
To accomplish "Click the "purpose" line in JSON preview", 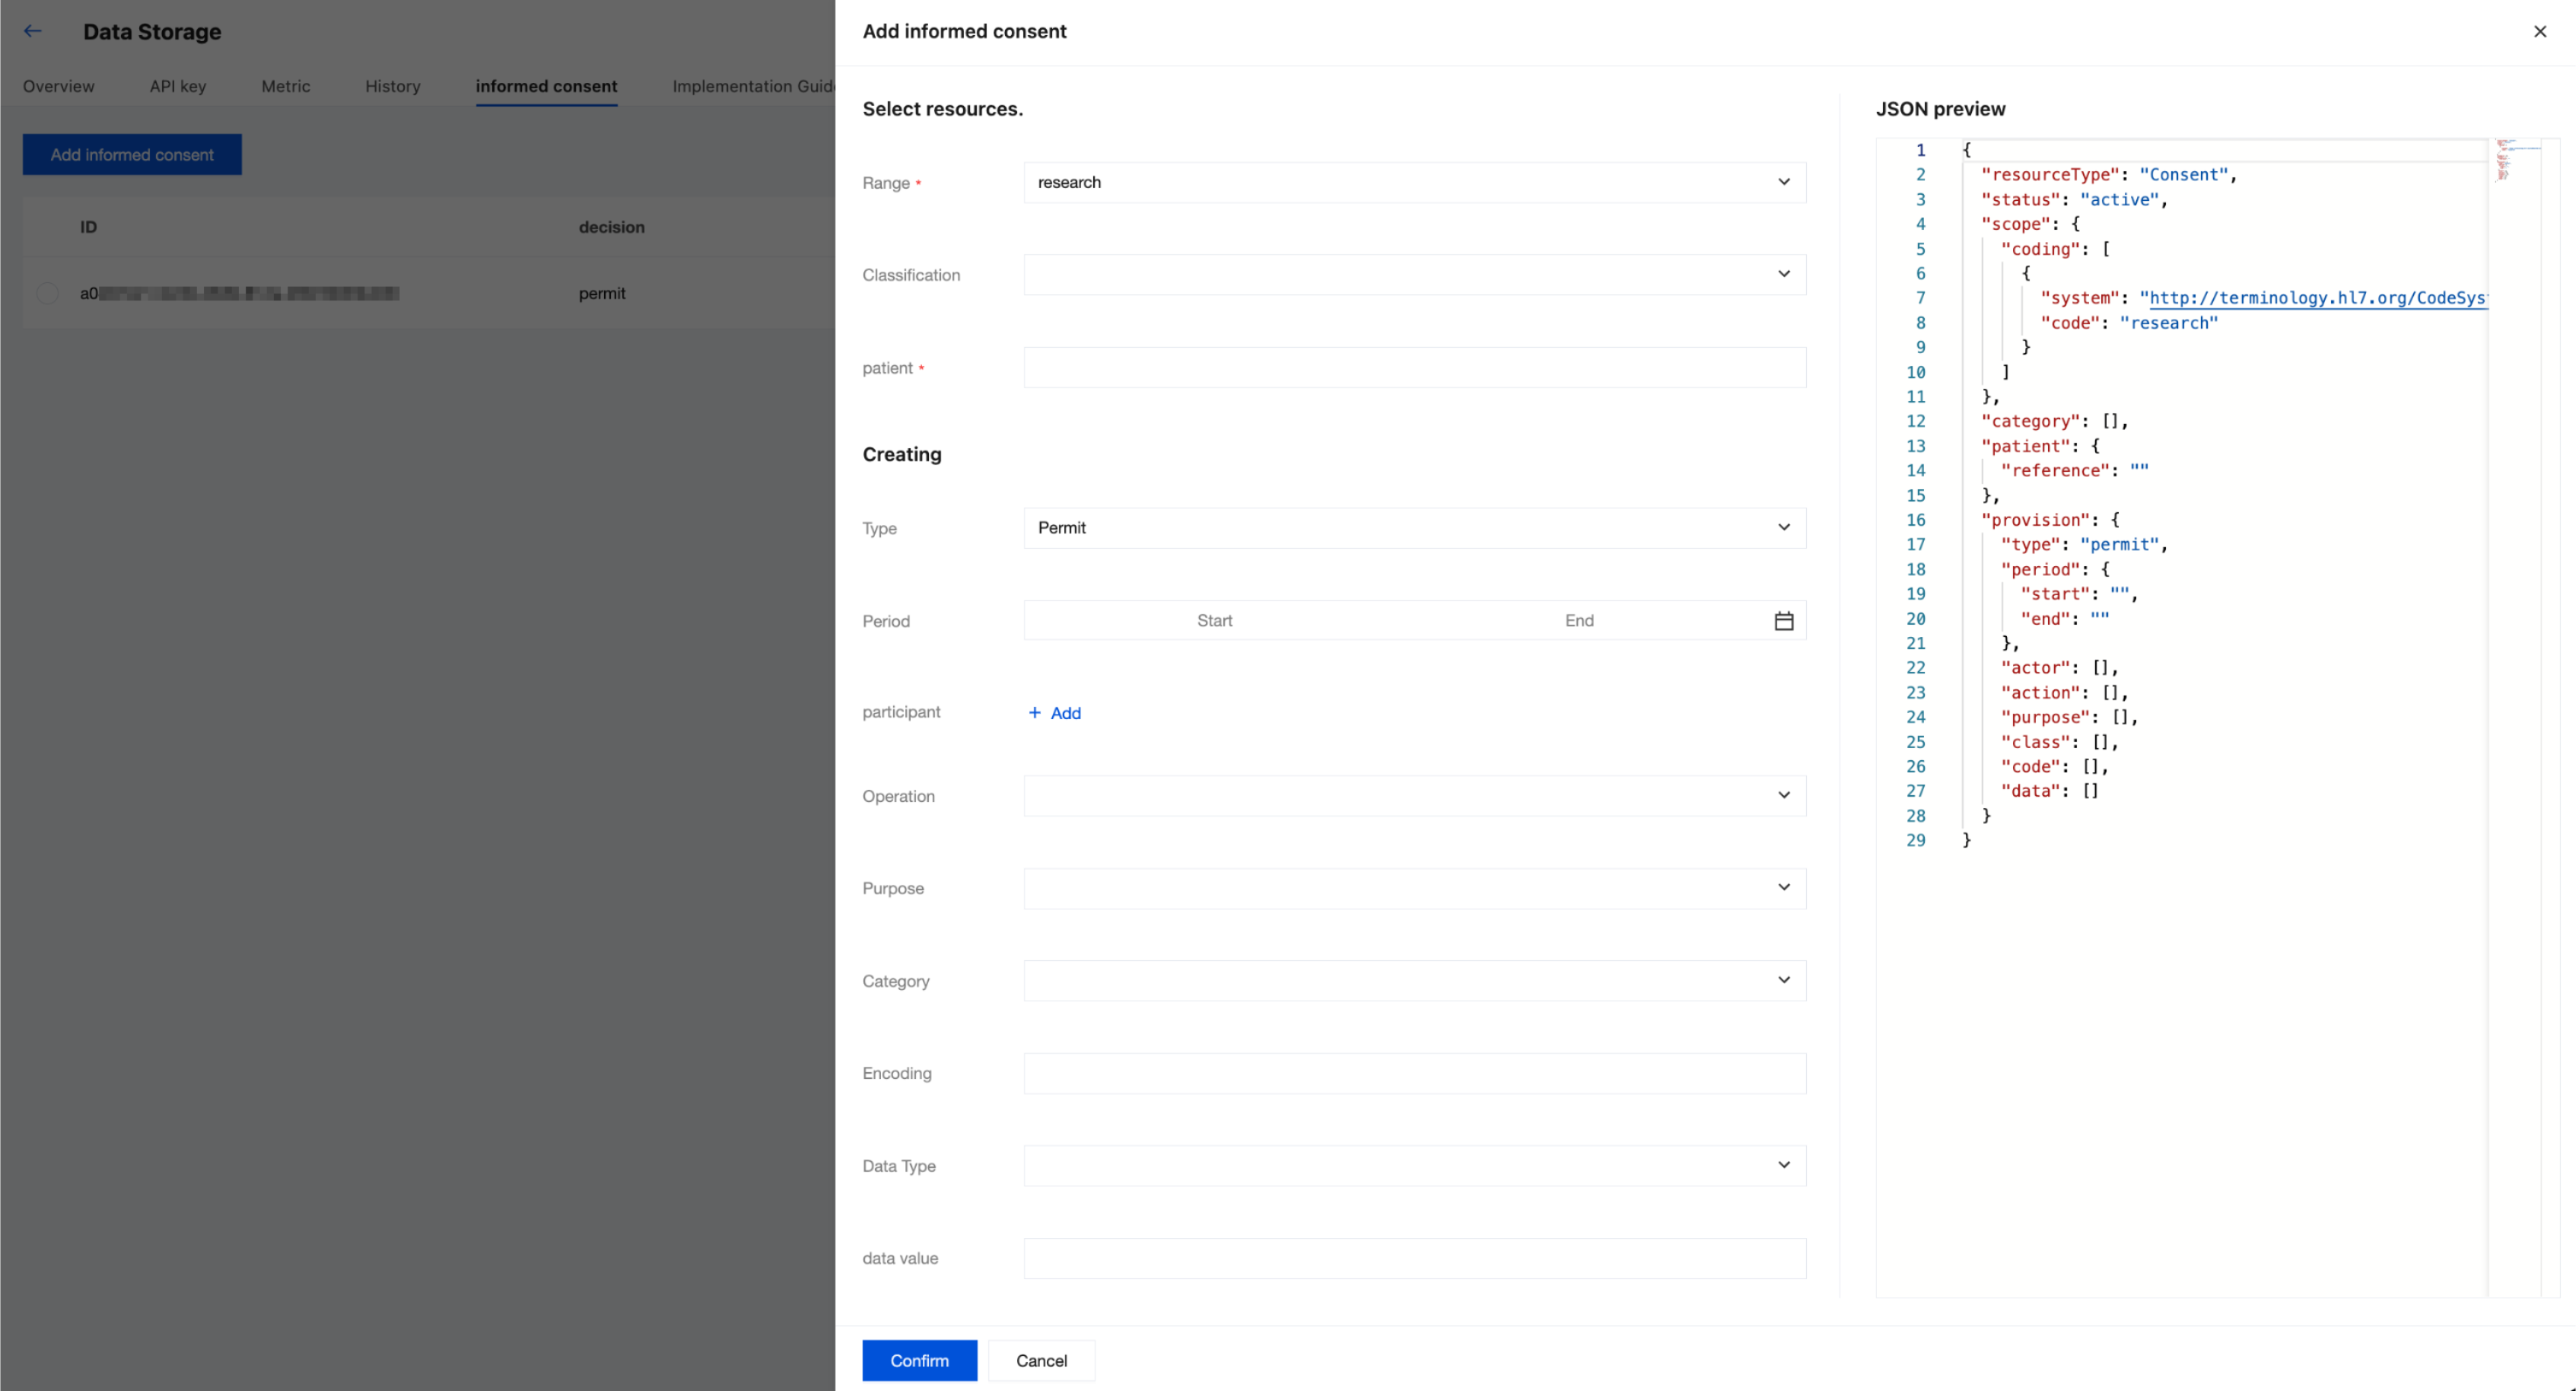I will 2069,717.
